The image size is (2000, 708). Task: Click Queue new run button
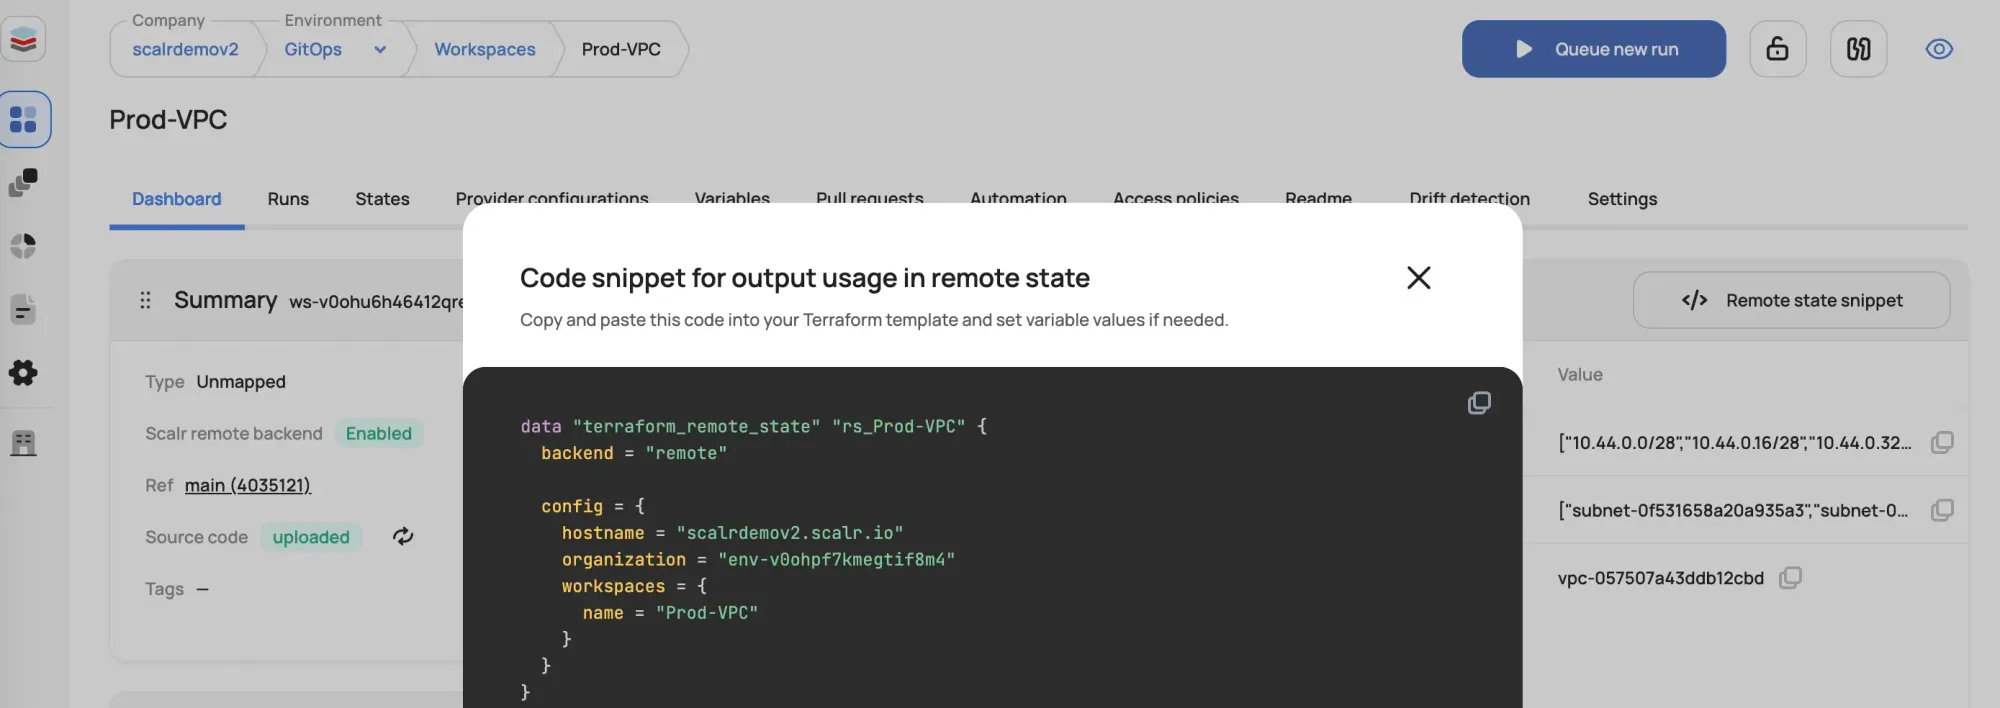1593,49
